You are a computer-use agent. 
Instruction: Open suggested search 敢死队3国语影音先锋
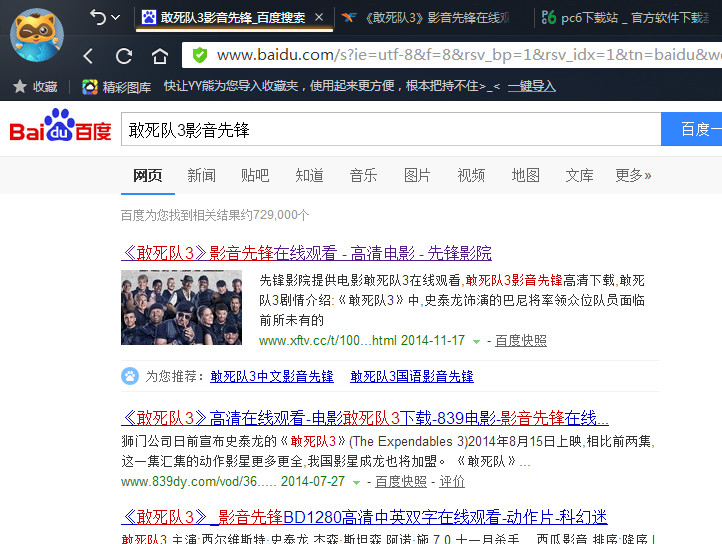pos(412,376)
